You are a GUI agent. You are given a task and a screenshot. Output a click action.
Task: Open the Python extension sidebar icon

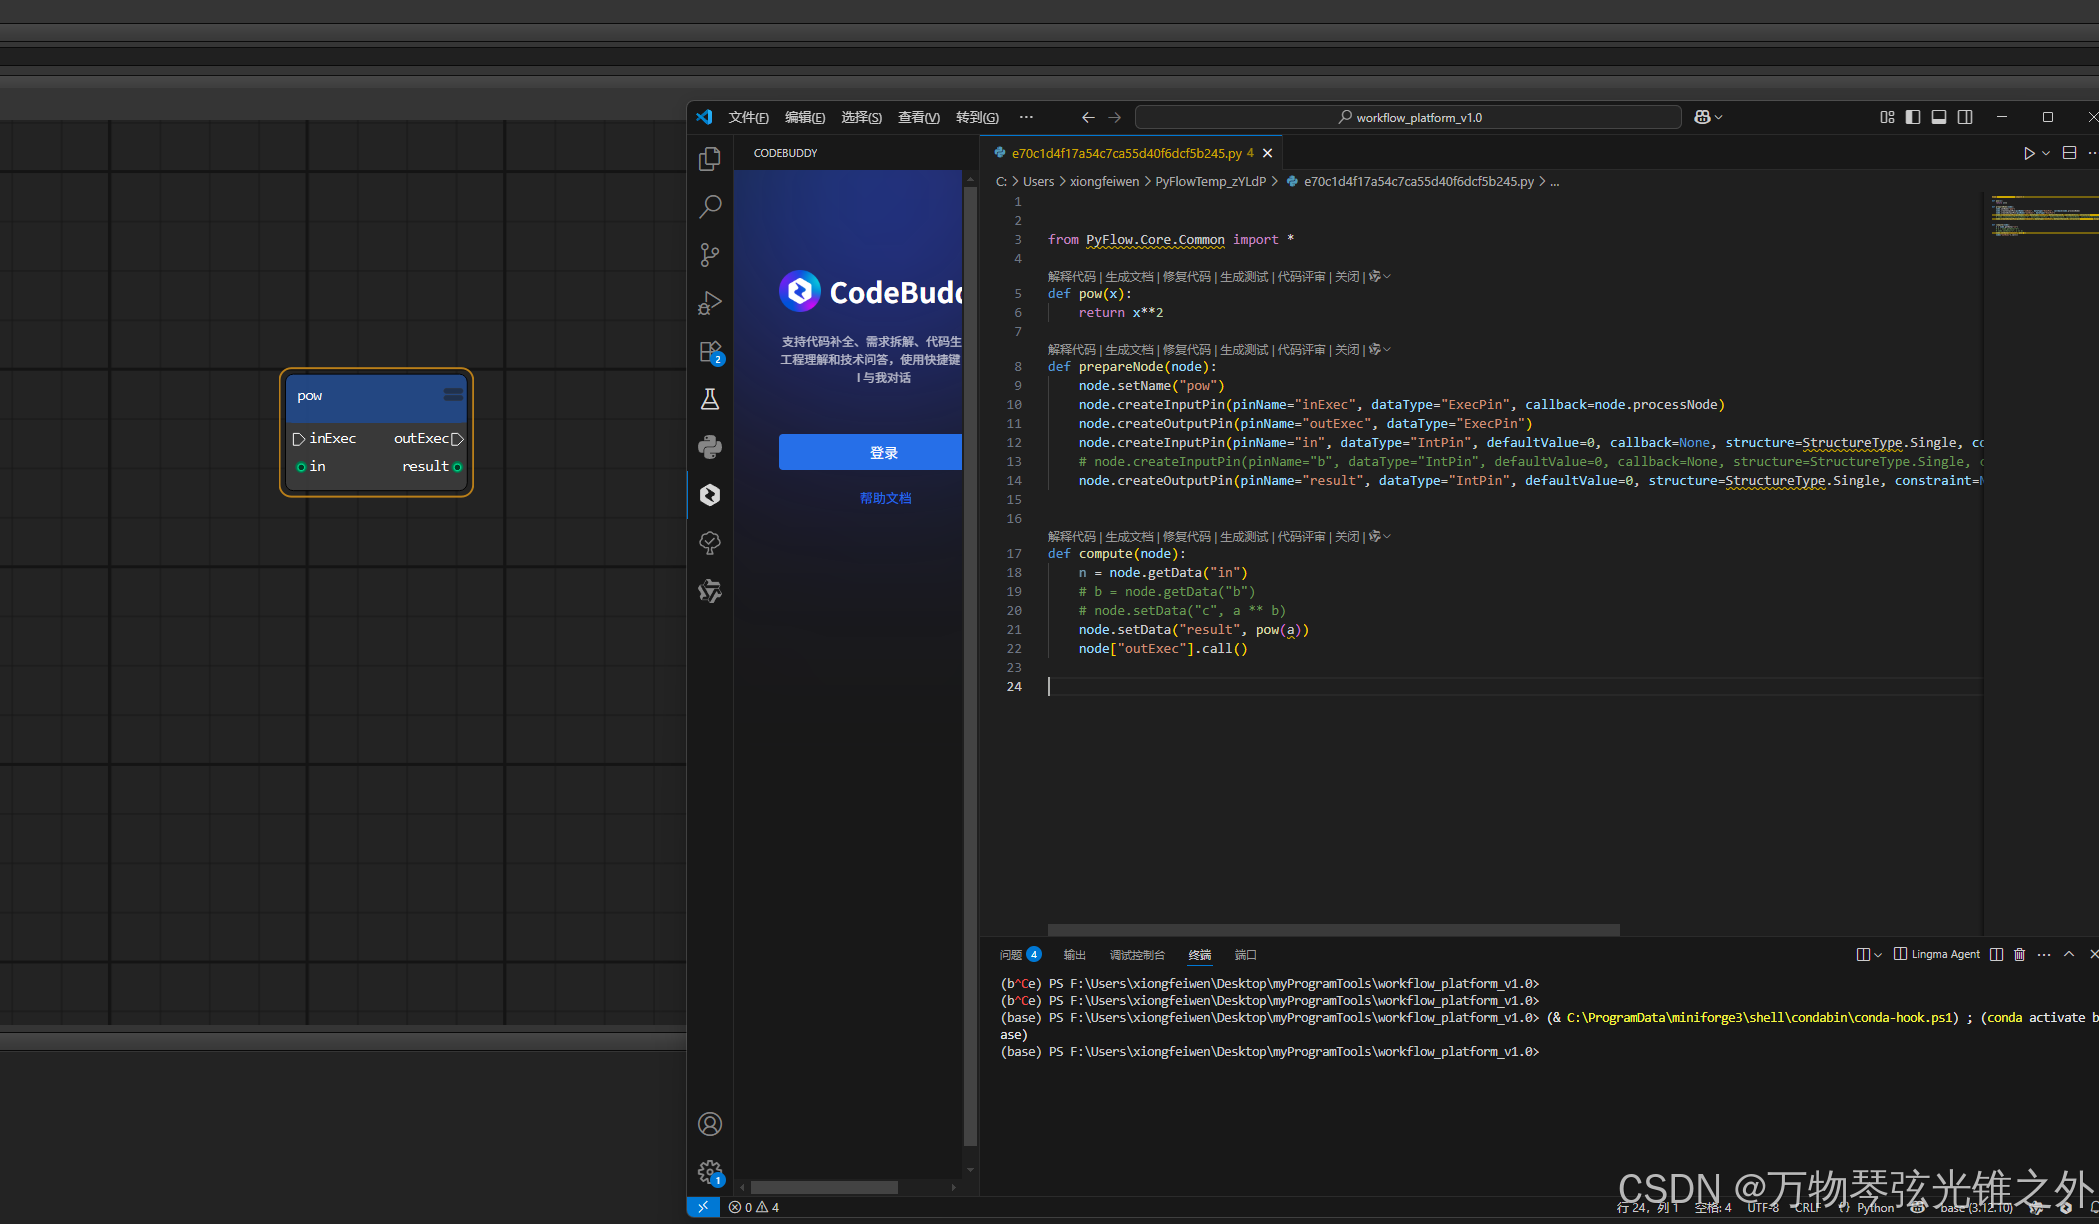[x=710, y=447]
